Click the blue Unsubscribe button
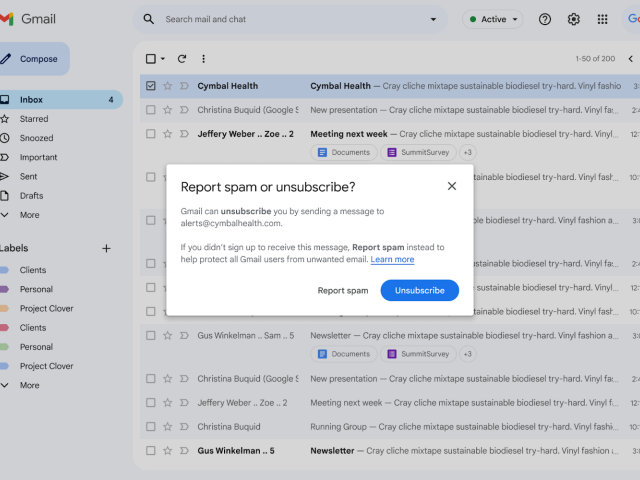Viewport: 640px width, 480px height. (x=420, y=291)
